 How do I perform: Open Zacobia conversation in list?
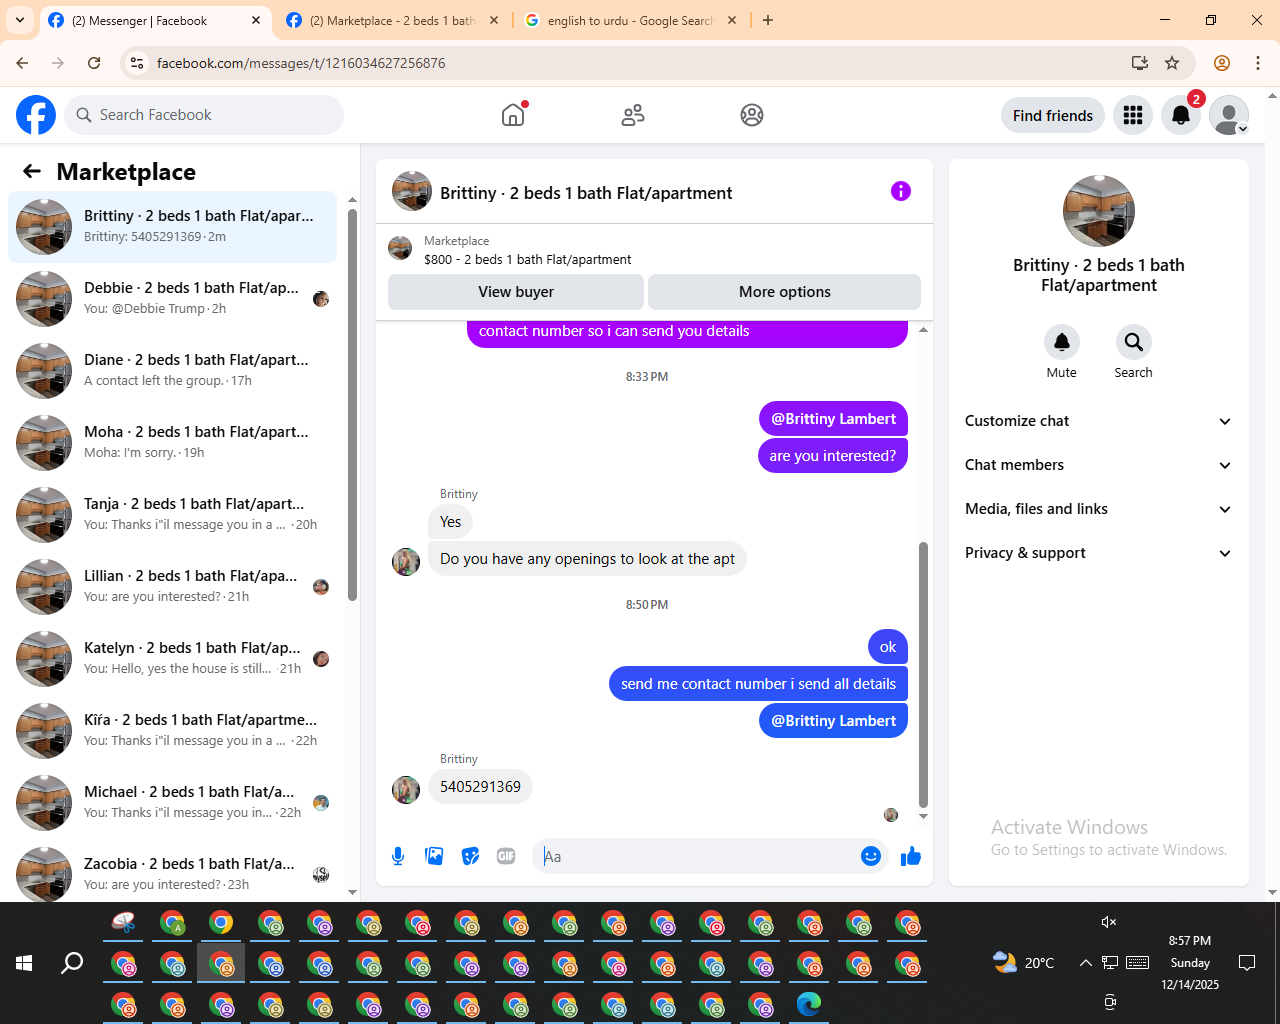tap(172, 873)
